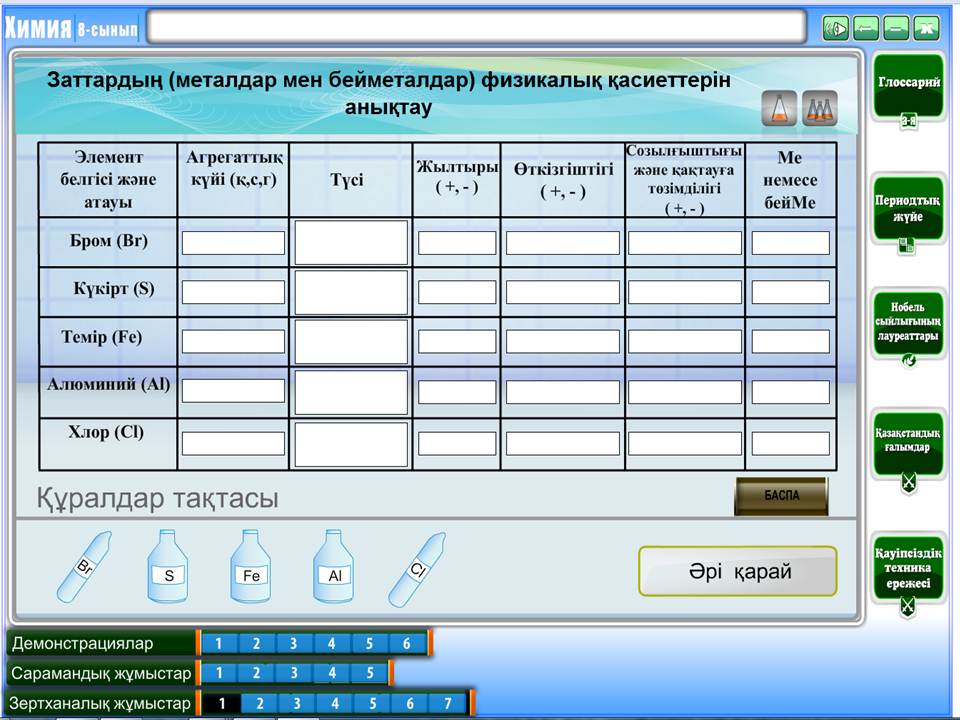Open Зертханалық жұмыстар item 6
The image size is (960, 720).
(x=410, y=703)
